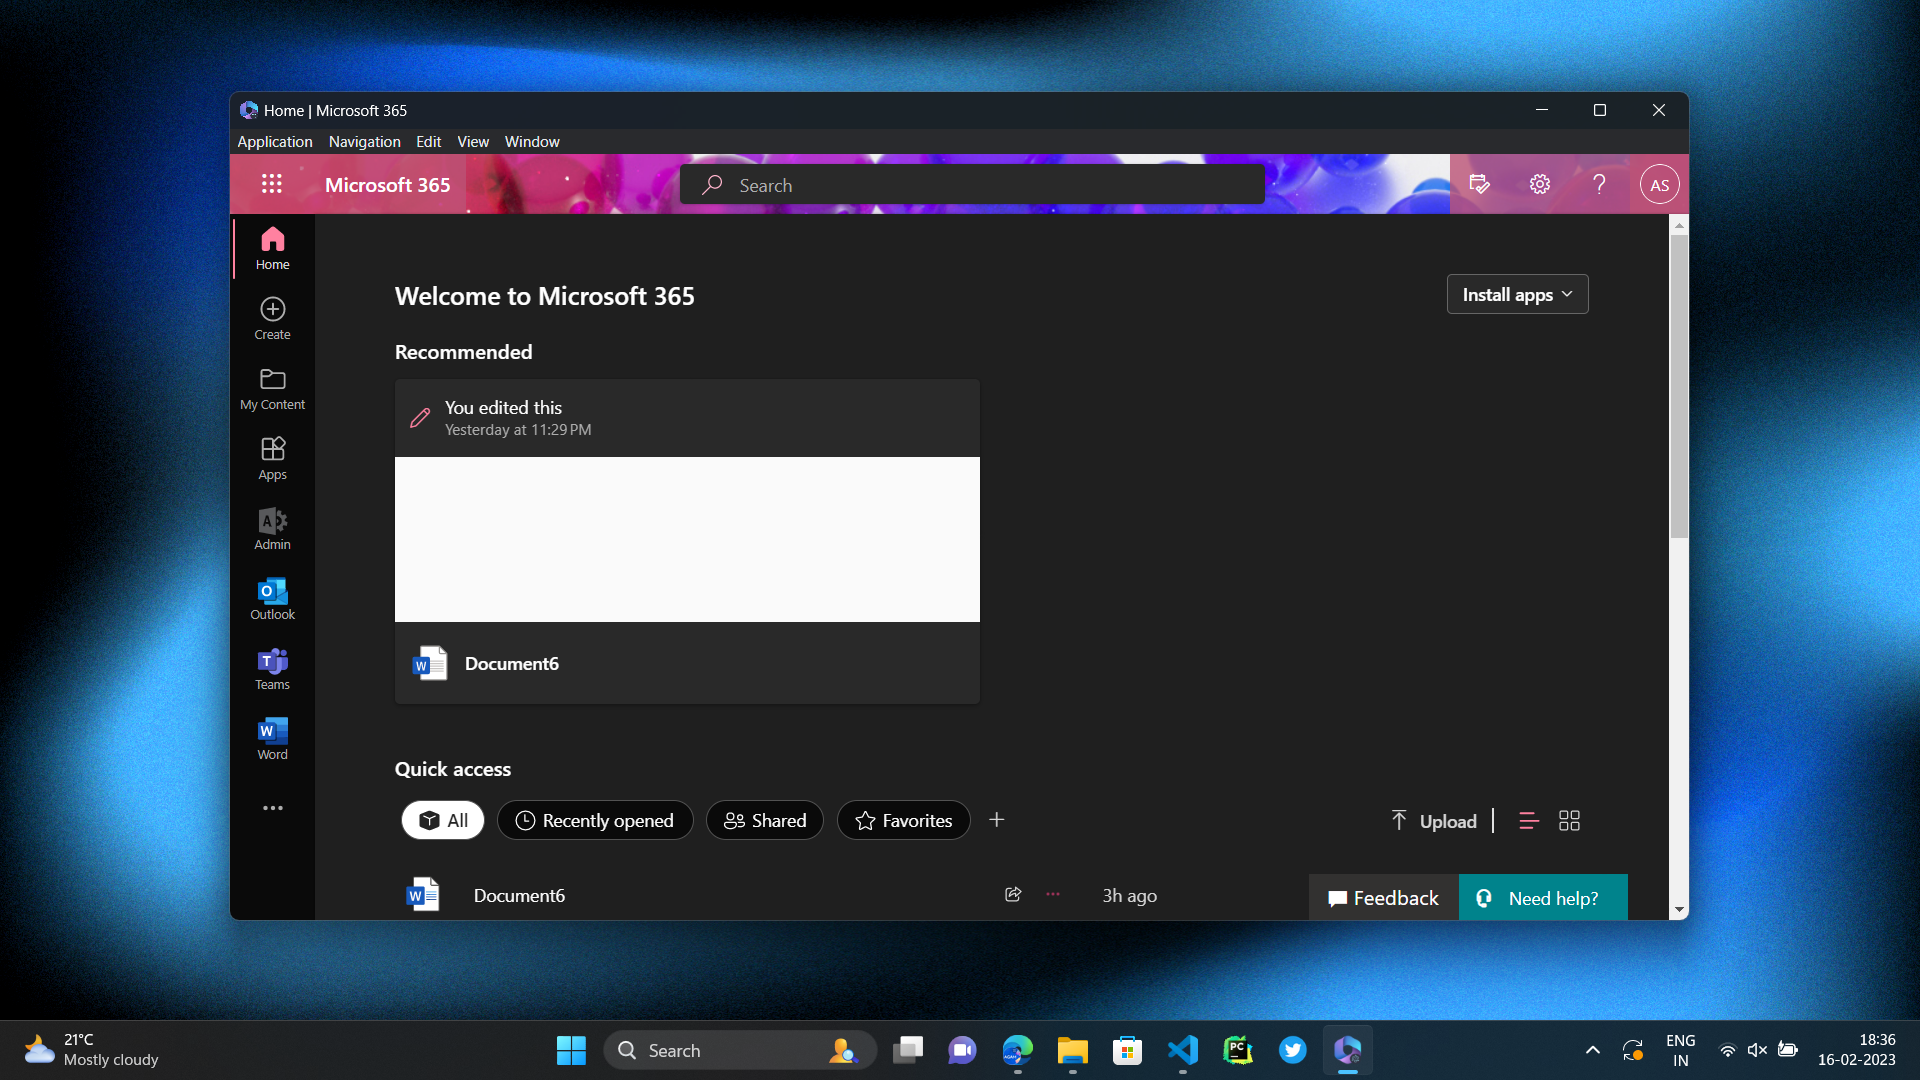Switch to grid view layout
Viewport: 1920px width, 1080px height.
pos(1569,821)
